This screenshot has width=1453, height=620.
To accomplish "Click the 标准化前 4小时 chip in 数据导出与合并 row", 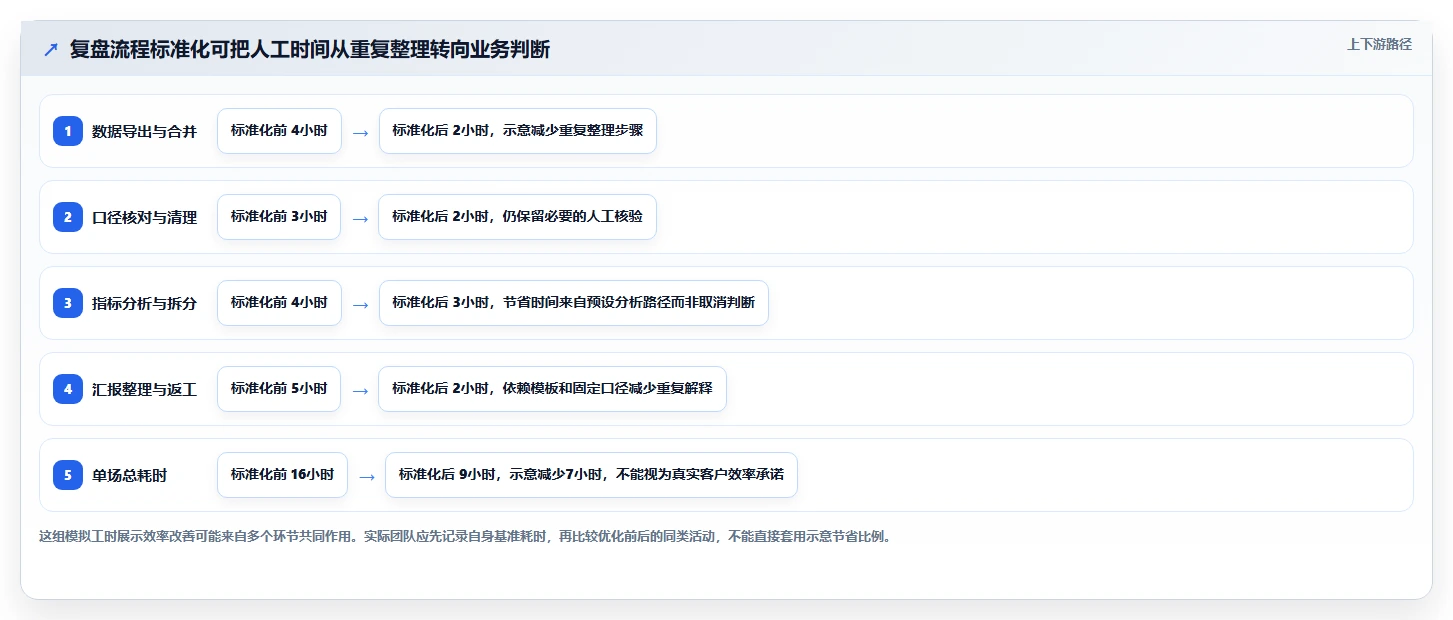I will tap(279, 131).
